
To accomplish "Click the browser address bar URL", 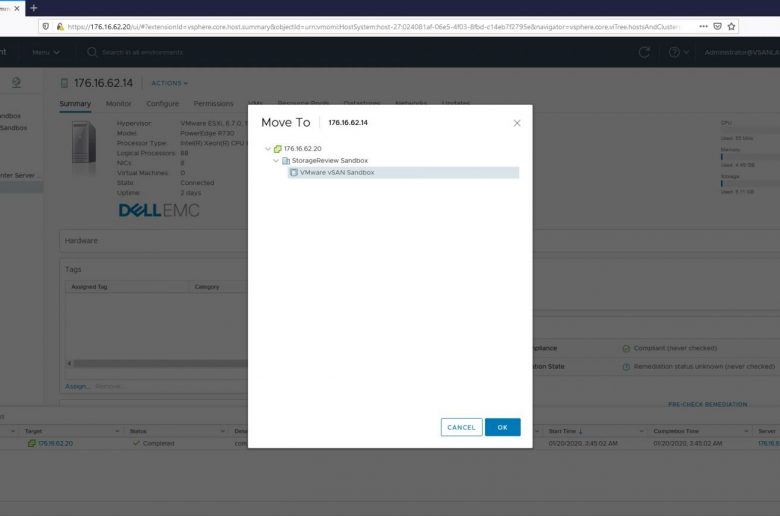I will click(x=373, y=27).
